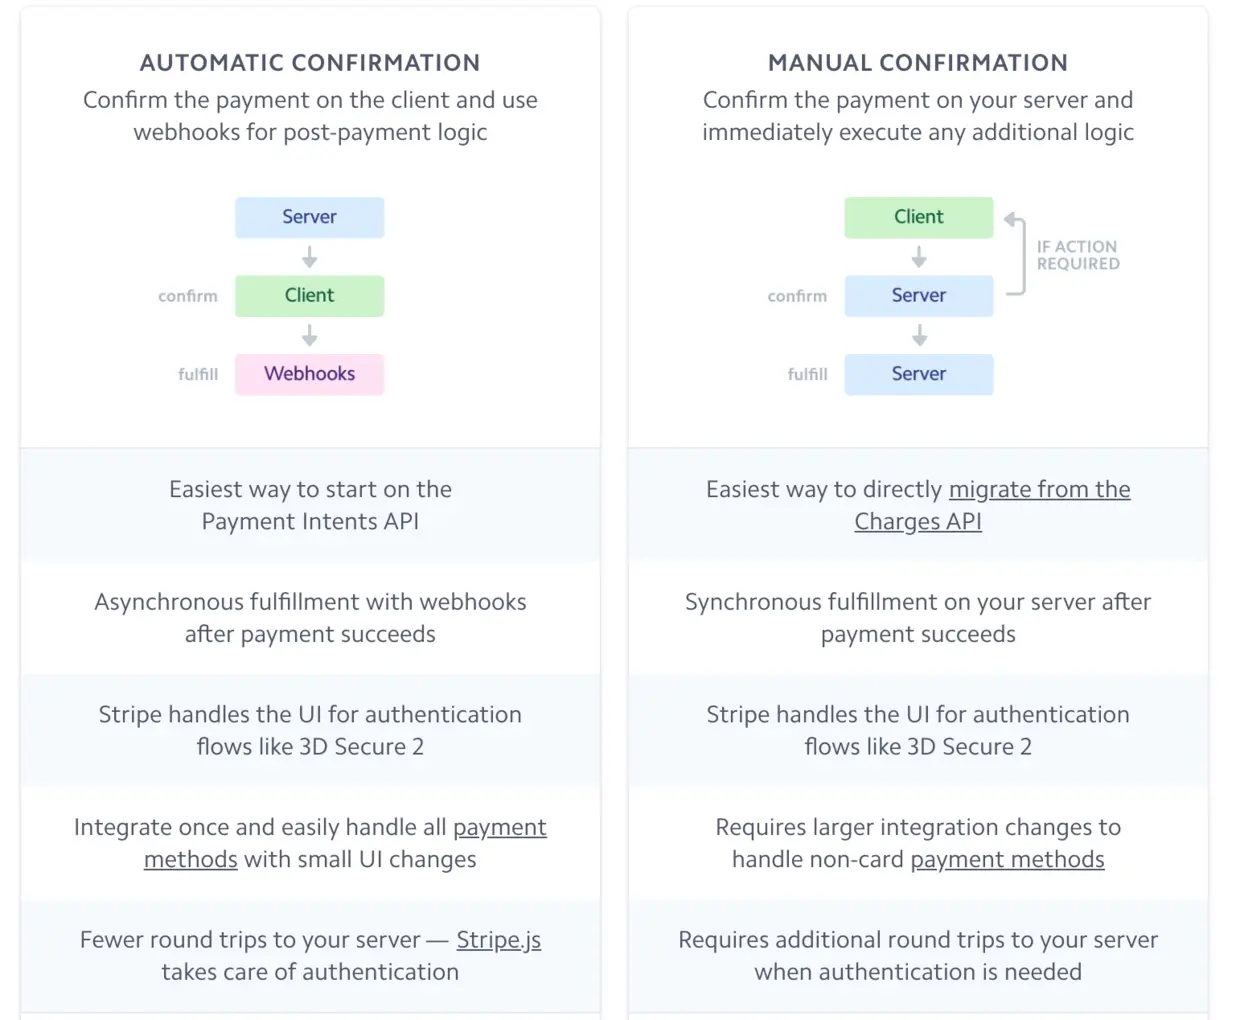The width and height of the screenshot is (1240, 1020).
Task: Click the 'Automatic Confirmation' heading
Action: 310,63
